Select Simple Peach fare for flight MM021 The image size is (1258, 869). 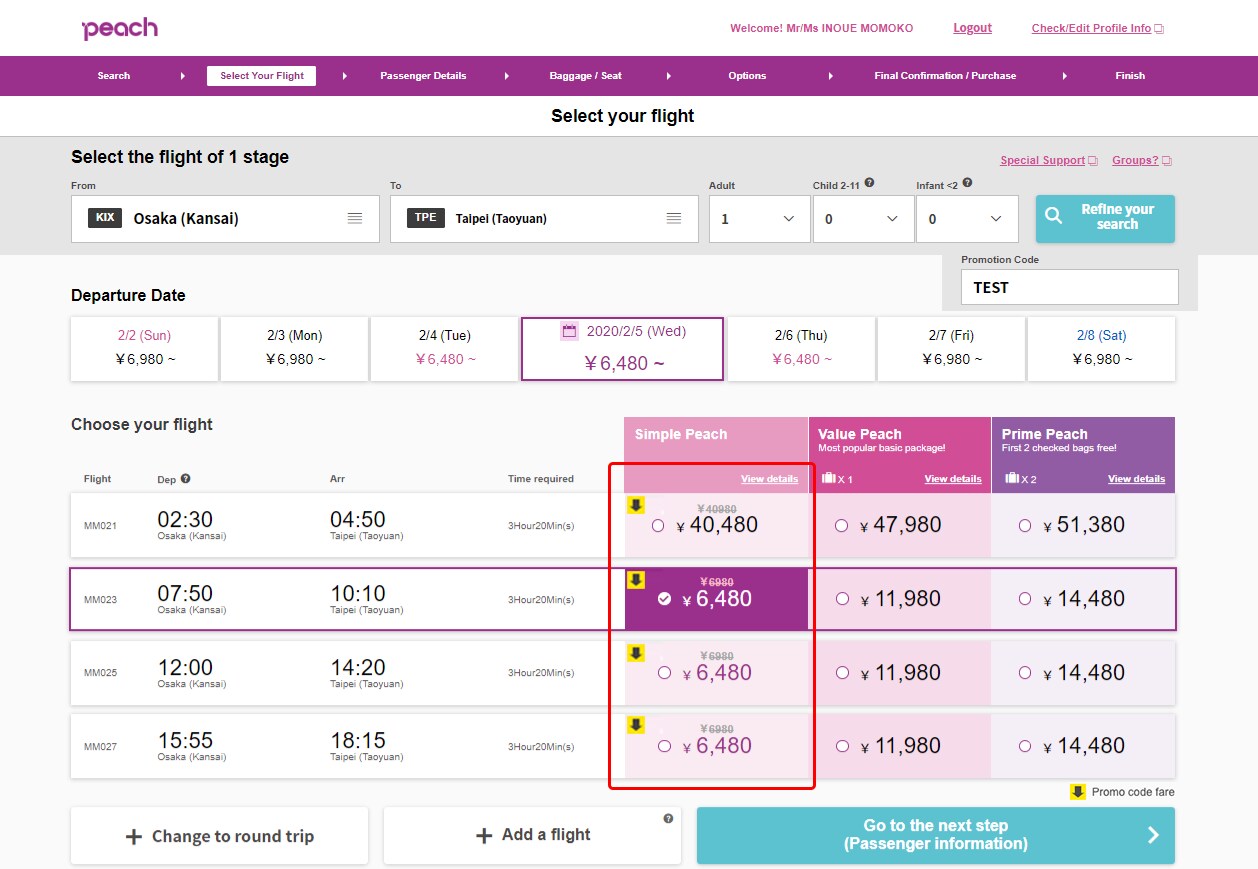pos(657,525)
